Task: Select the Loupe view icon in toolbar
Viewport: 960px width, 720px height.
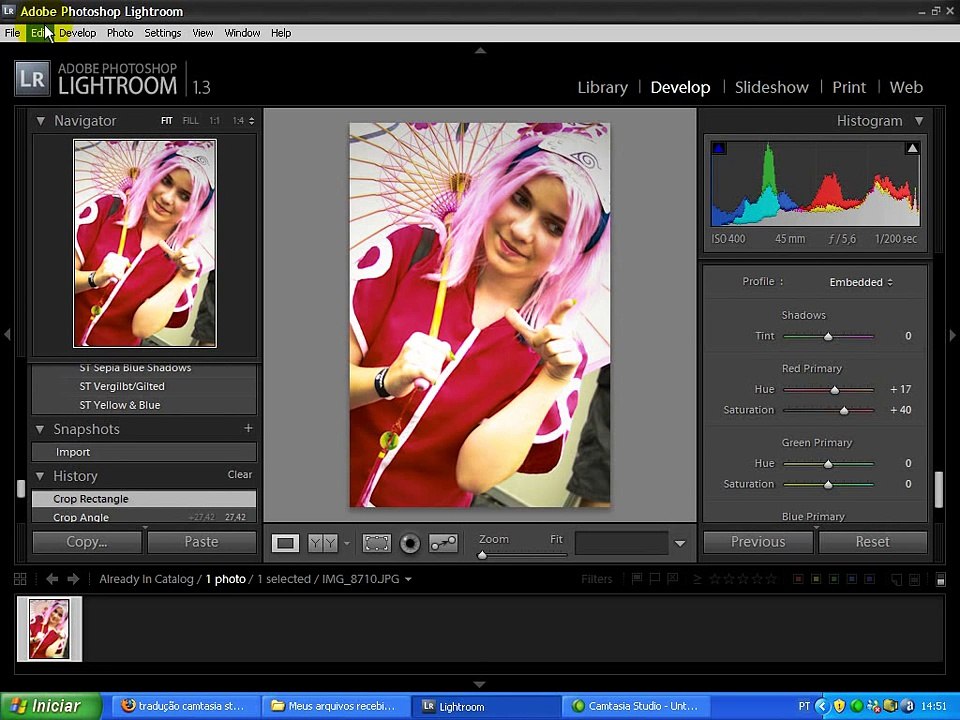Action: tap(285, 543)
